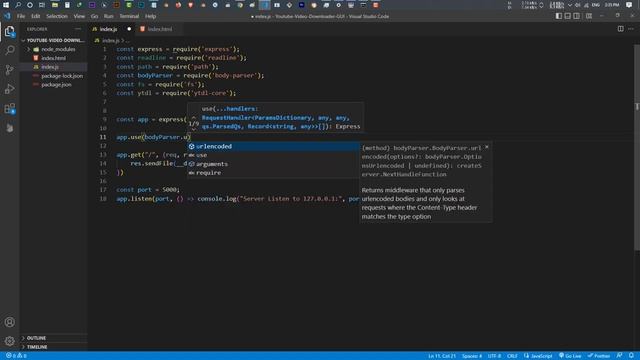640x360 pixels.
Task: Open notifications bell in status bar
Action: pos(631,356)
